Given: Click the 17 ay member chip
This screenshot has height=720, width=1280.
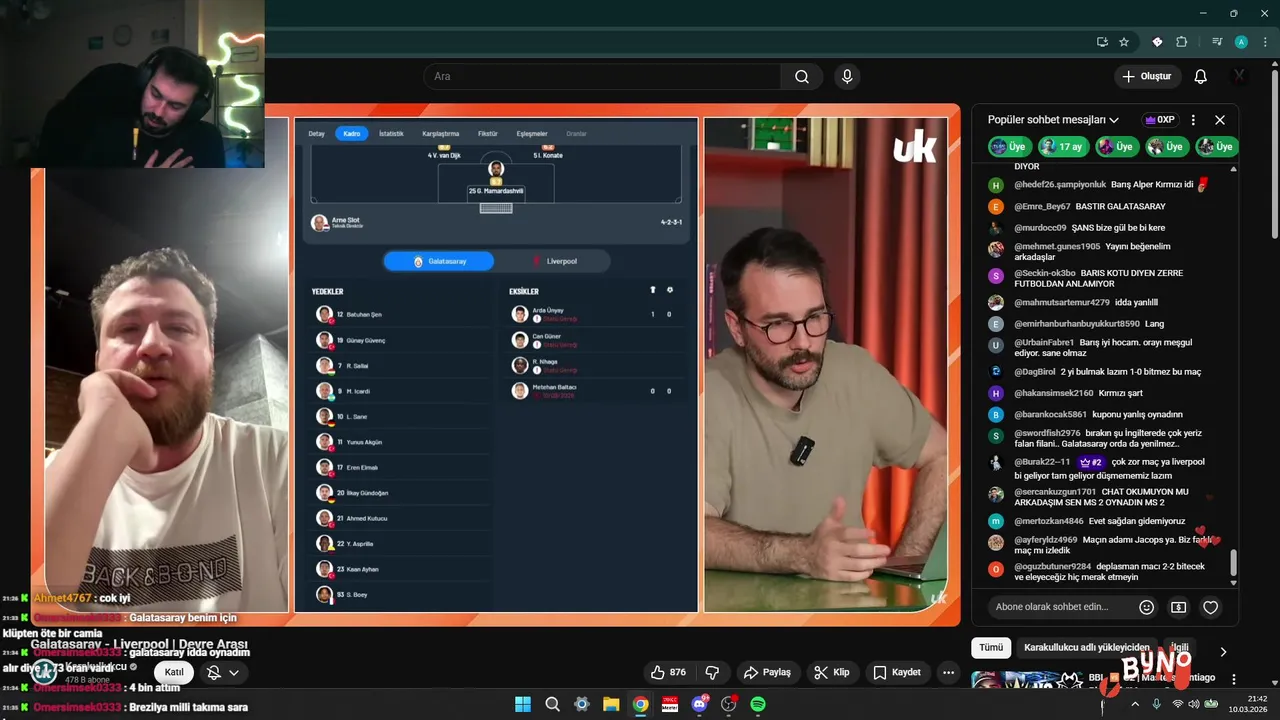Looking at the screenshot, I should pyautogui.click(x=1063, y=146).
